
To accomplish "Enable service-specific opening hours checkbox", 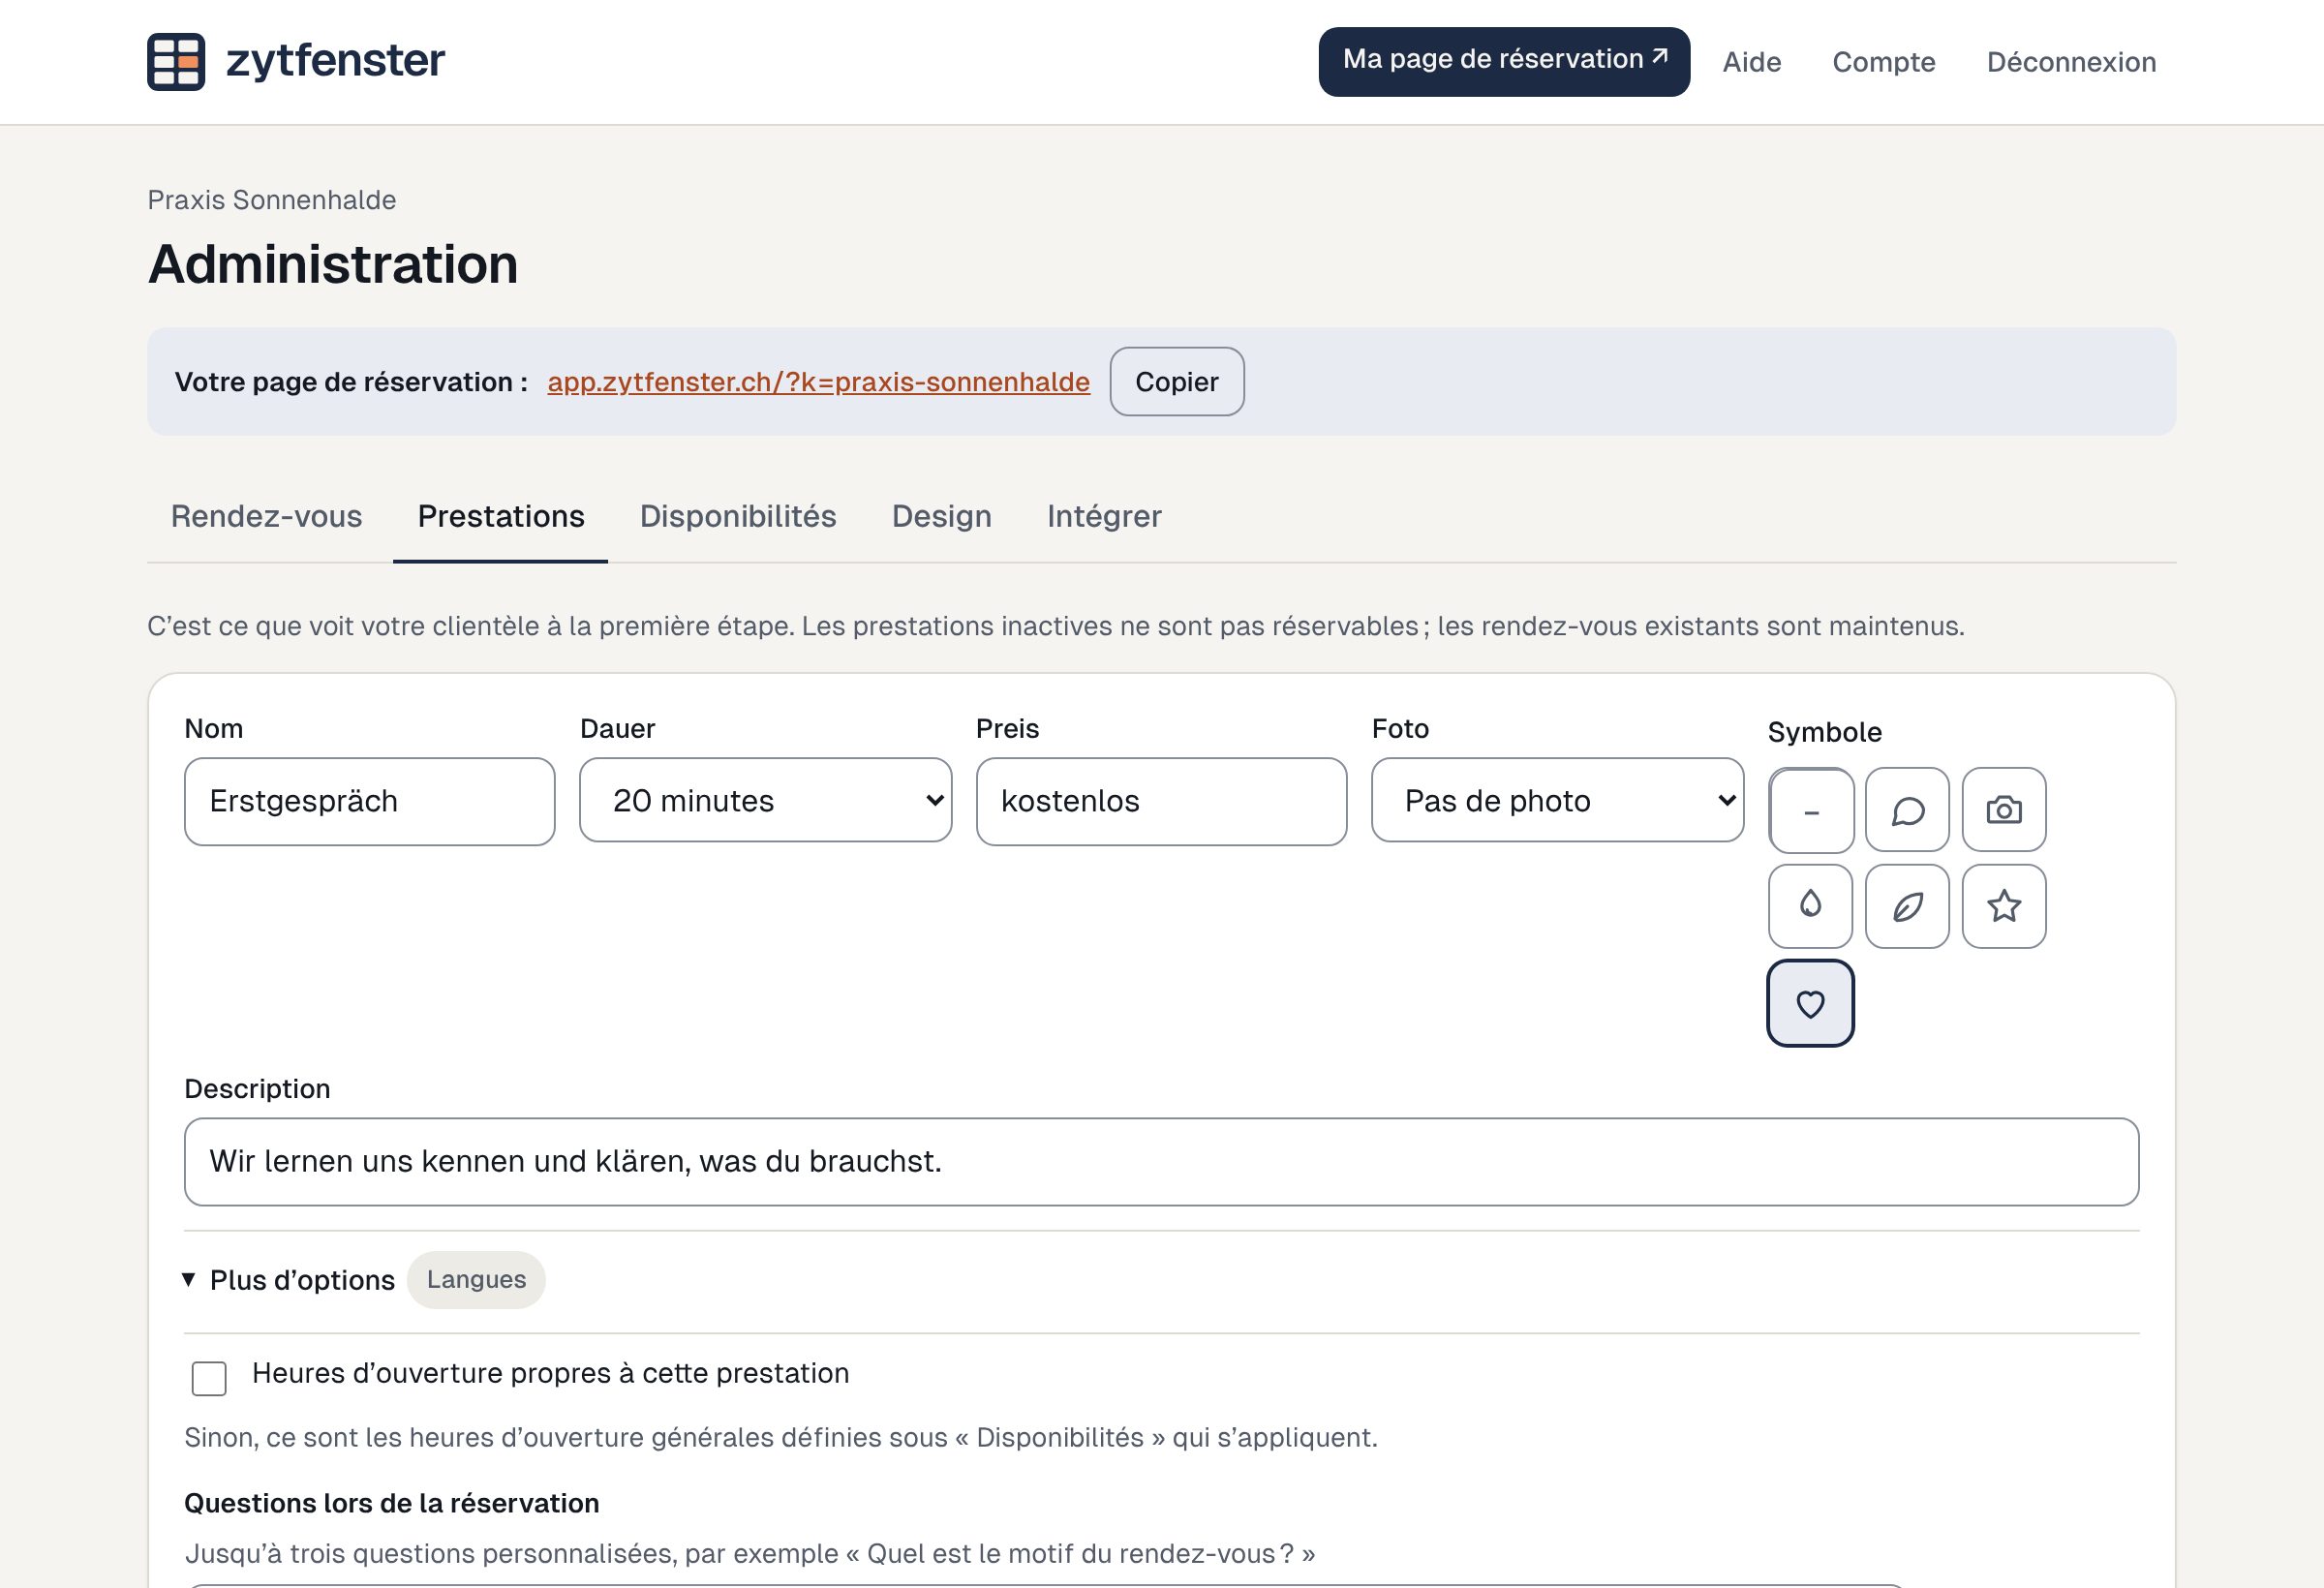I will pos(209,1378).
